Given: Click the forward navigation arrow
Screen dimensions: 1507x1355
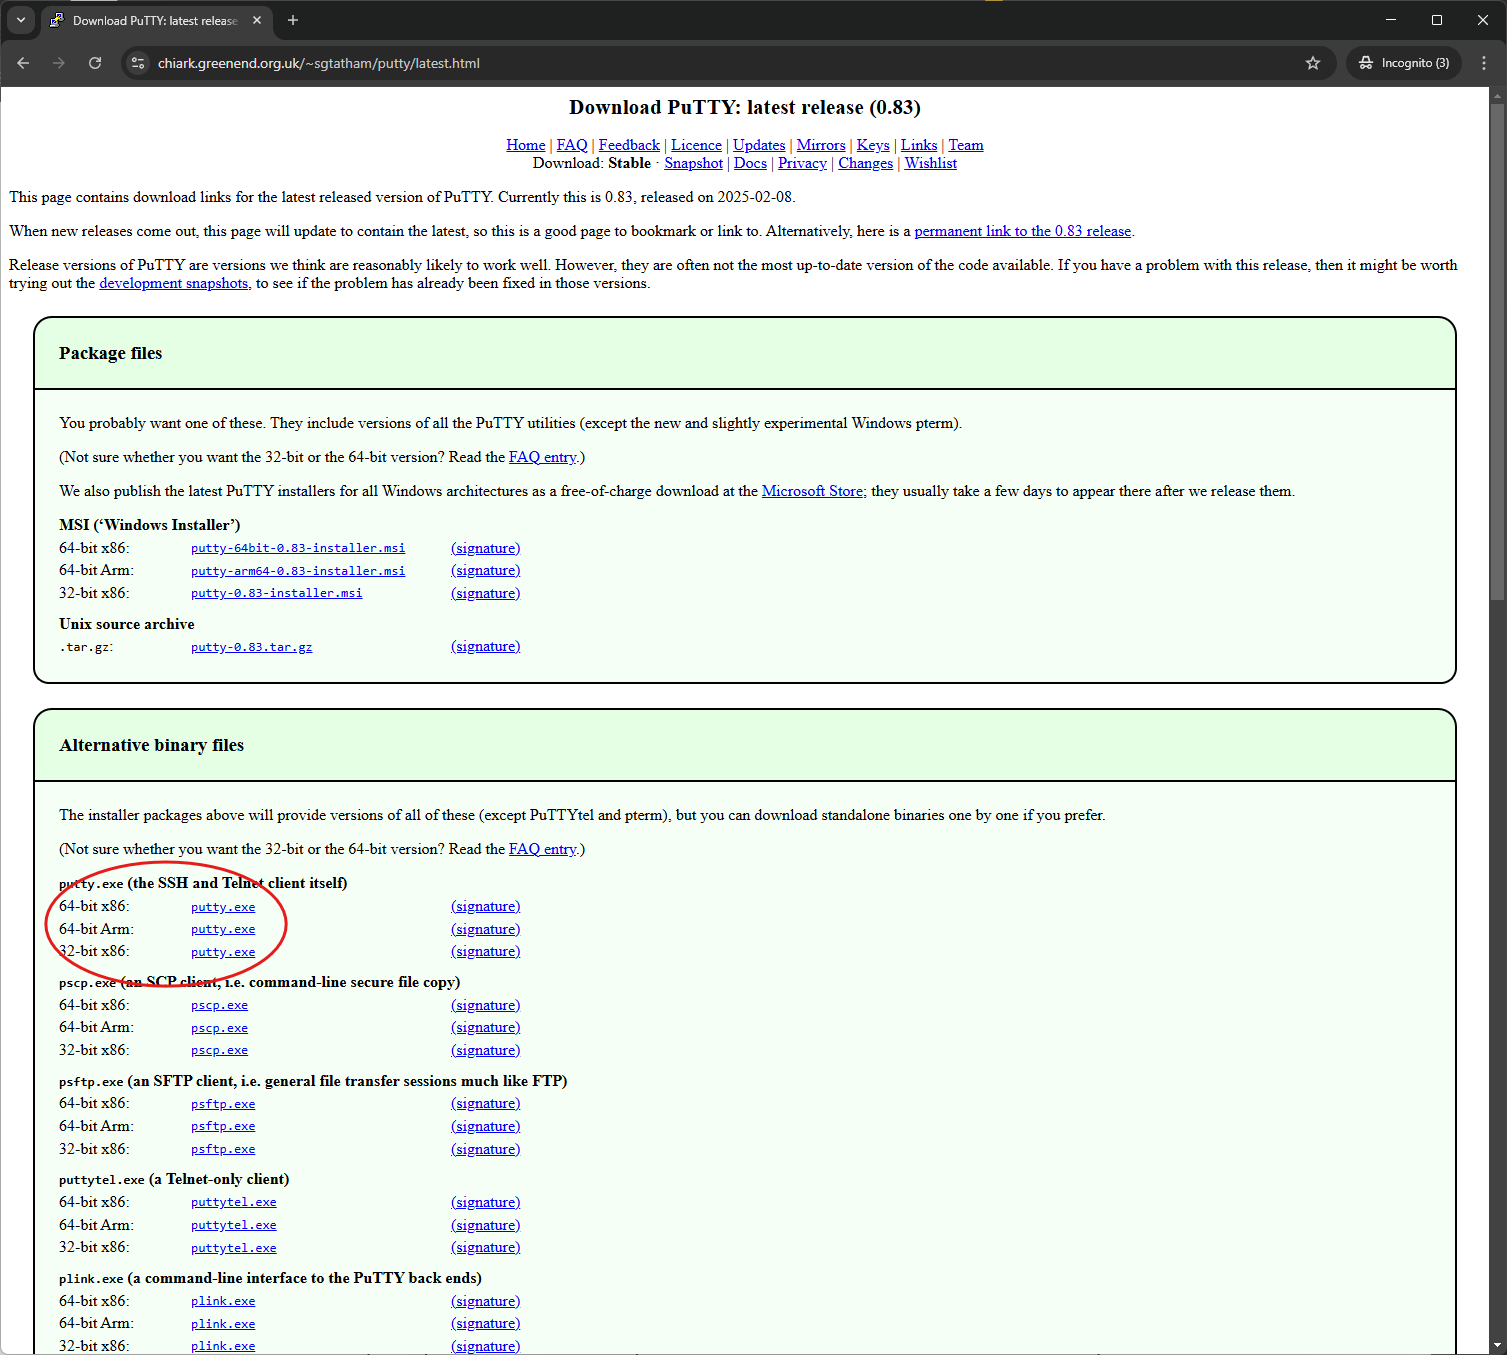Looking at the screenshot, I should [x=59, y=63].
